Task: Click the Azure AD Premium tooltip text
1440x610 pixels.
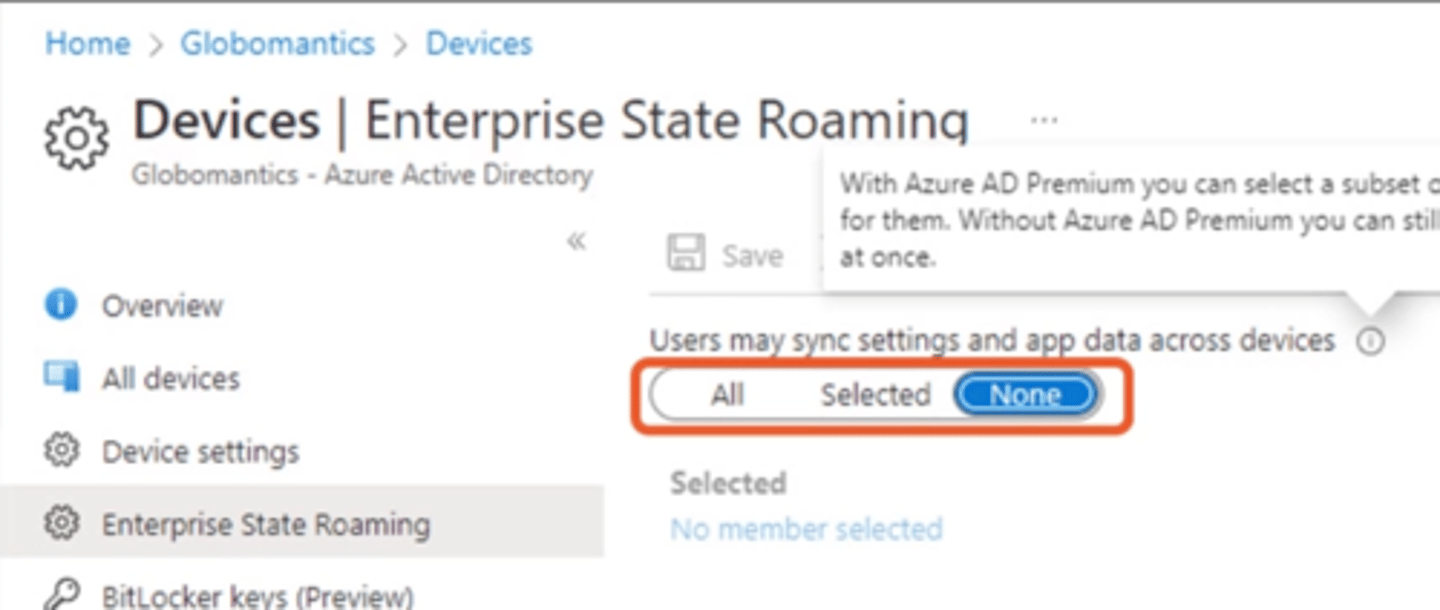Action: (x=1139, y=221)
